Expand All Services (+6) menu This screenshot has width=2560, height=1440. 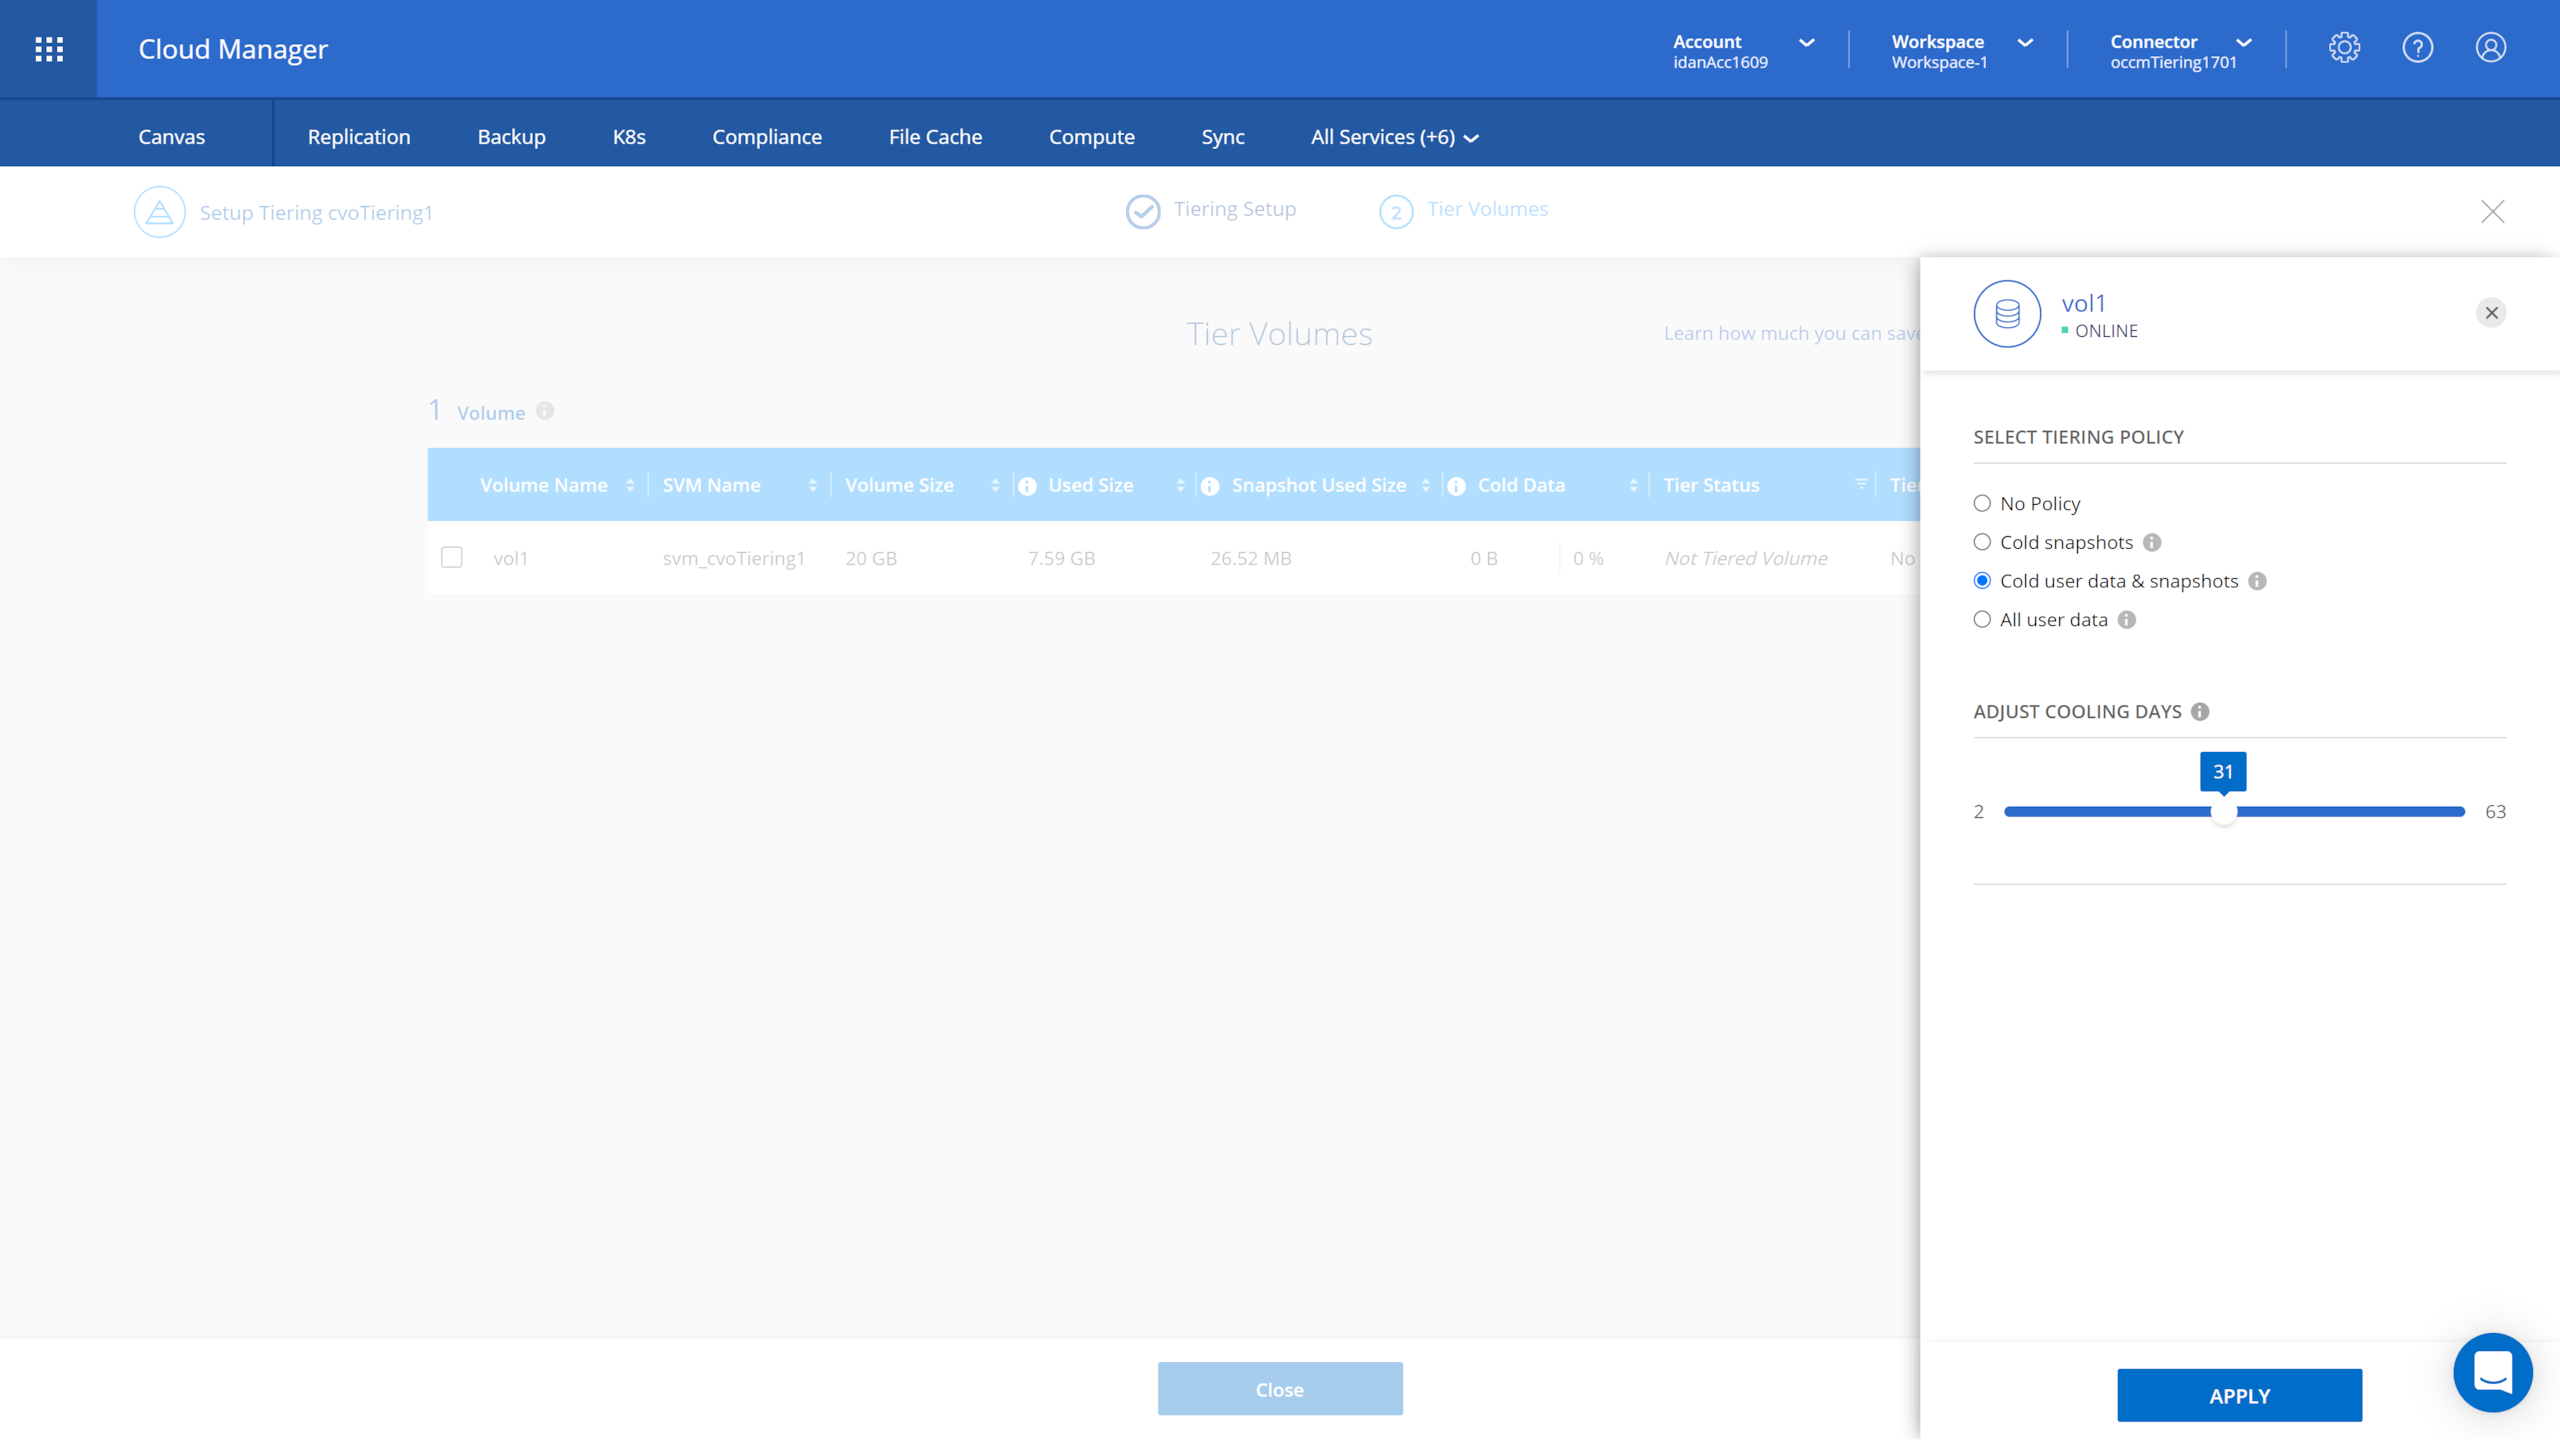pos(1394,137)
